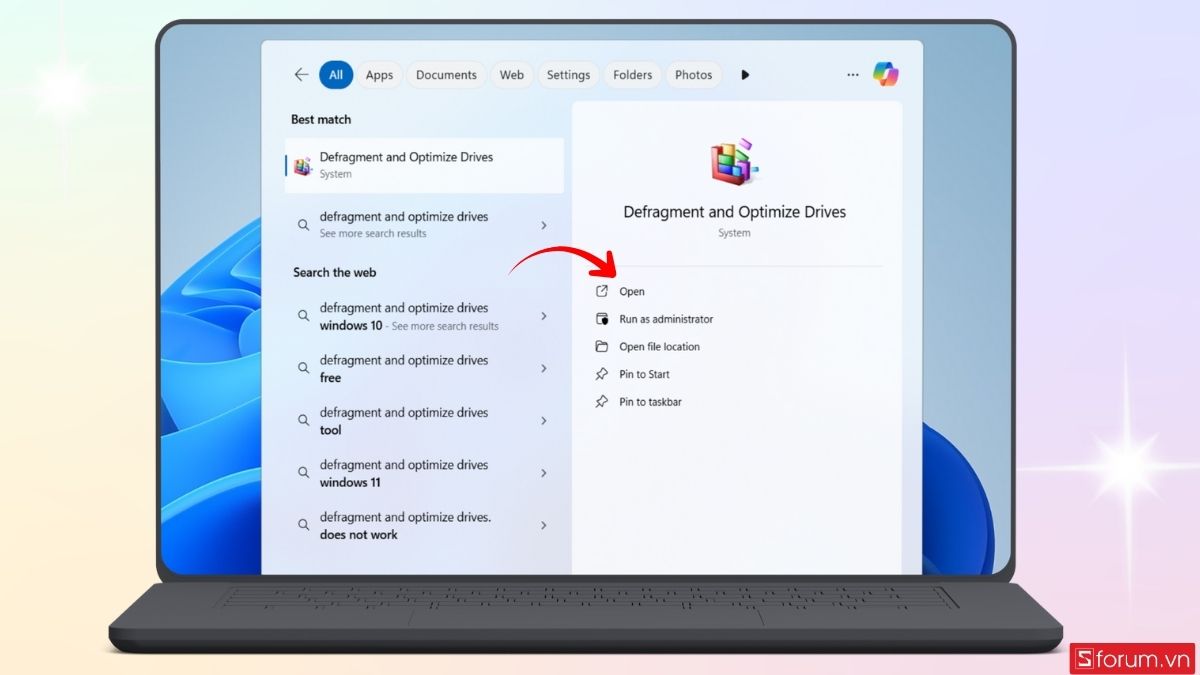The height and width of the screenshot is (675, 1200).
Task: Open the Copilot icon in search header
Action: click(885, 74)
